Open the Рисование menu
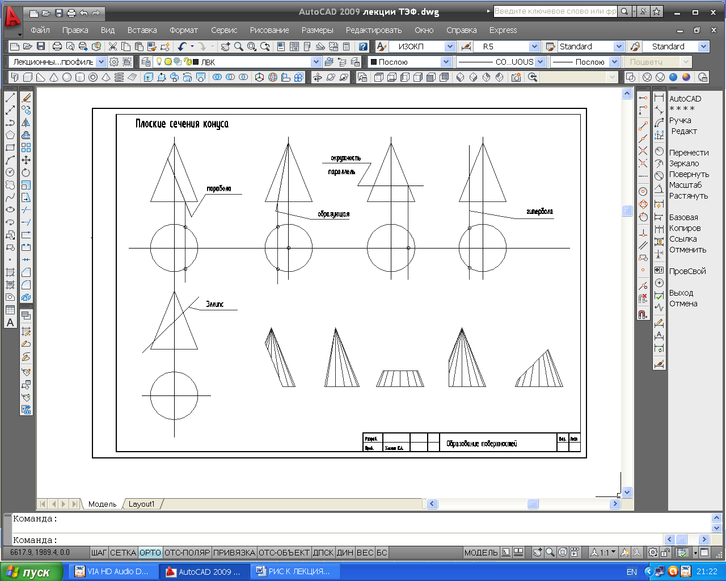Screen dimensions: 726x581 [x=269, y=30]
